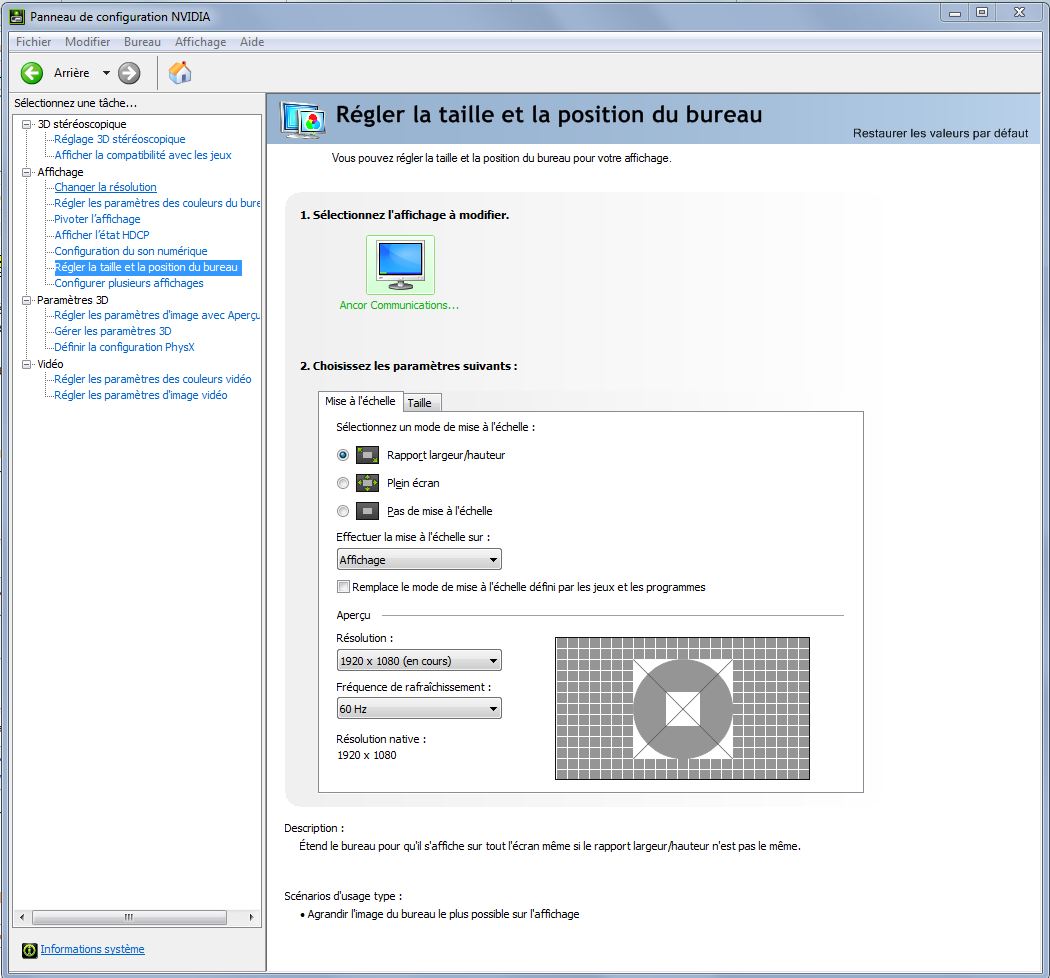Image resolution: width=1050 pixels, height=978 pixels.
Task: Open Régler les paramètres d'image vidéo
Action: [141, 395]
